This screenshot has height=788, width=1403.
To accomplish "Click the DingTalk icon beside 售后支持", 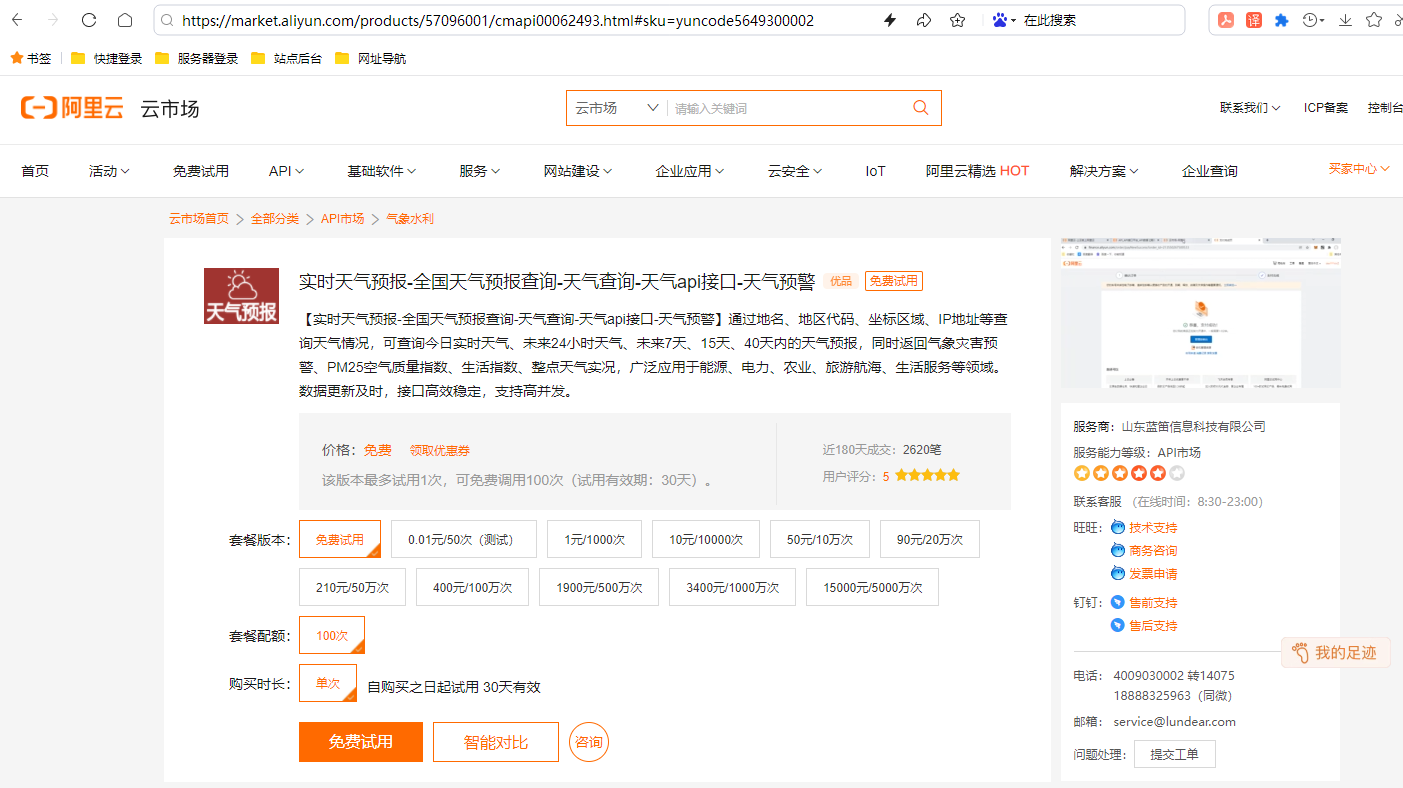I will click(1117, 625).
